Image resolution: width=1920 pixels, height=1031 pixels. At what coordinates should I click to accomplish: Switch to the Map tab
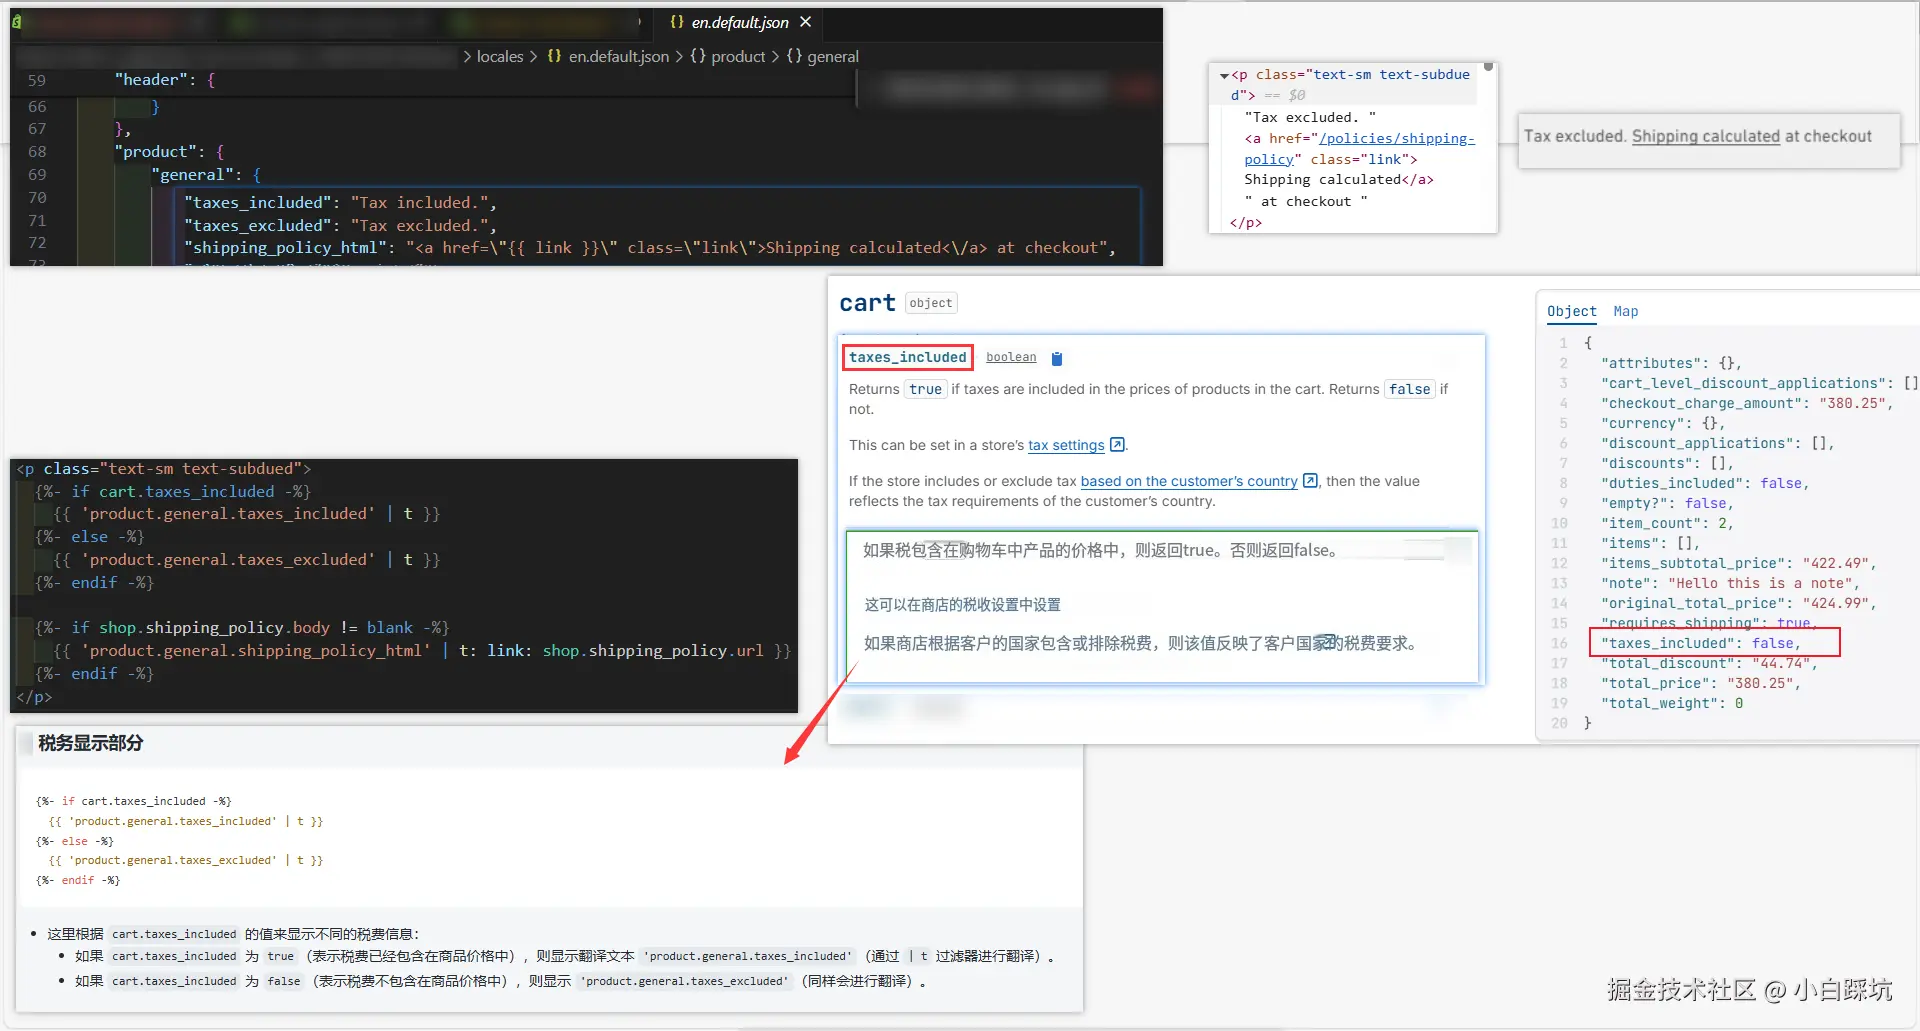(x=1626, y=311)
